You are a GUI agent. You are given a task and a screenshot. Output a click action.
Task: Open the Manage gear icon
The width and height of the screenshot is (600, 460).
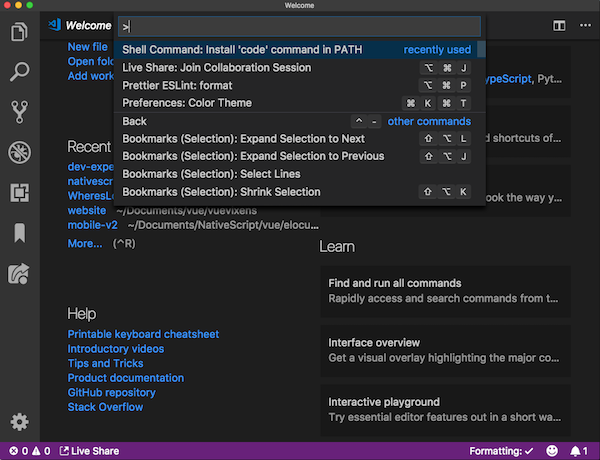click(x=19, y=422)
